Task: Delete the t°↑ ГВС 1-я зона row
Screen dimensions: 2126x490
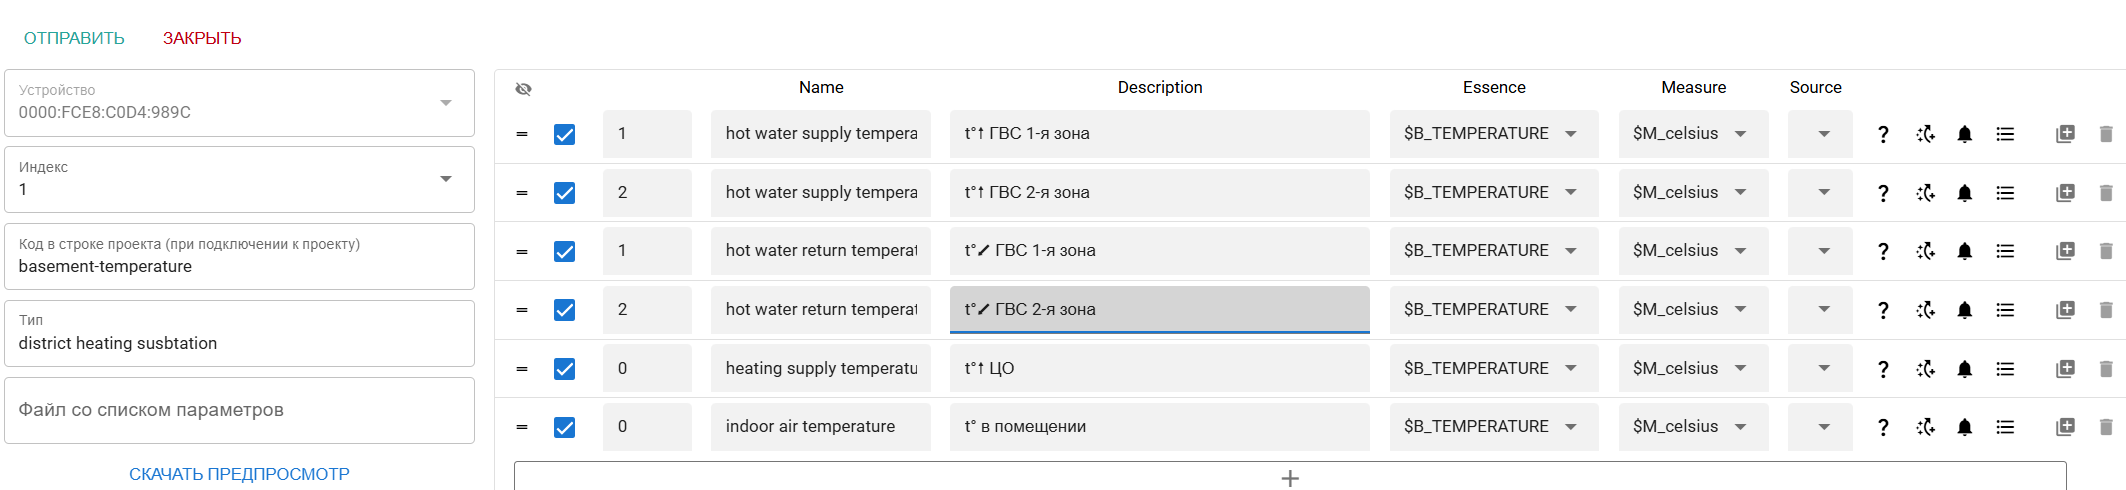Action: [x=2106, y=134]
